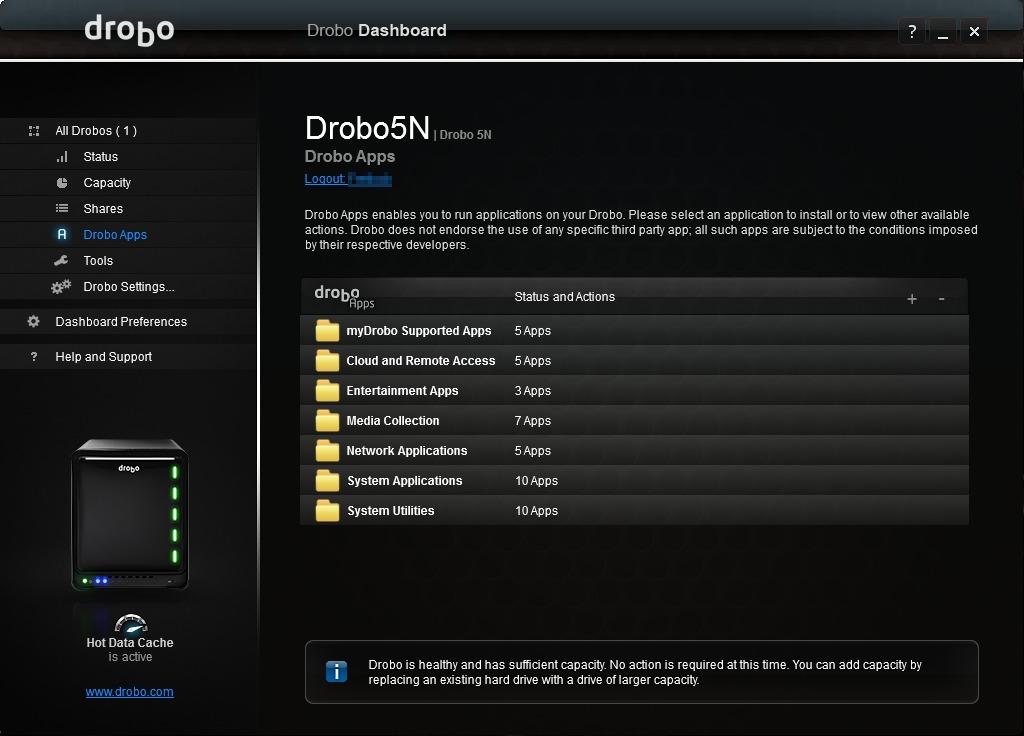The height and width of the screenshot is (736, 1024).
Task: Click the myDrobo Supported Apps folder icon
Action: 327,330
